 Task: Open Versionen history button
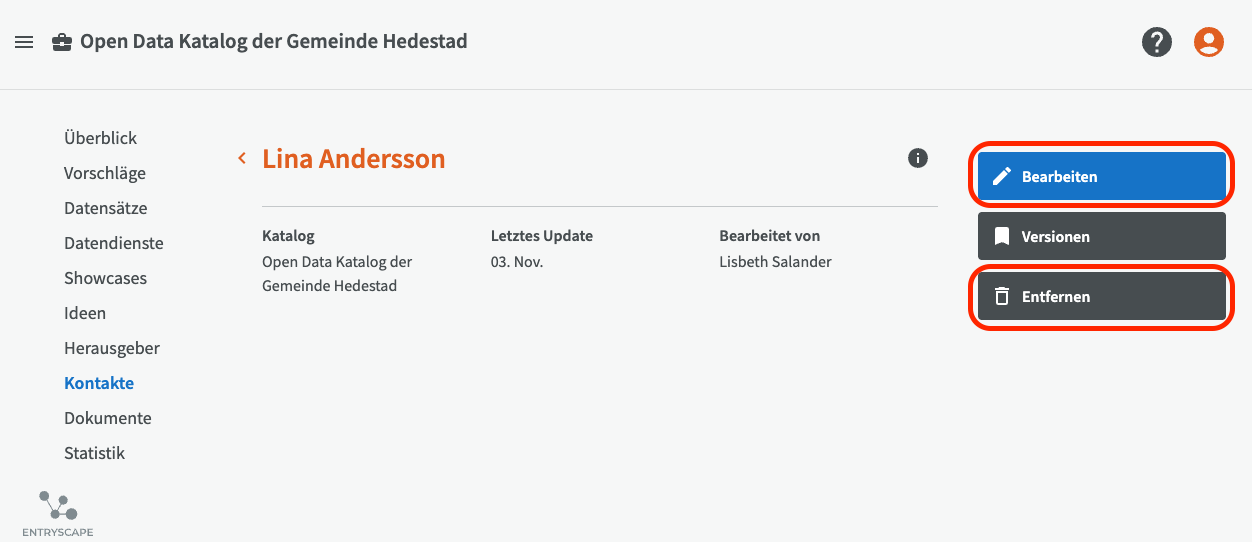click(x=1101, y=237)
